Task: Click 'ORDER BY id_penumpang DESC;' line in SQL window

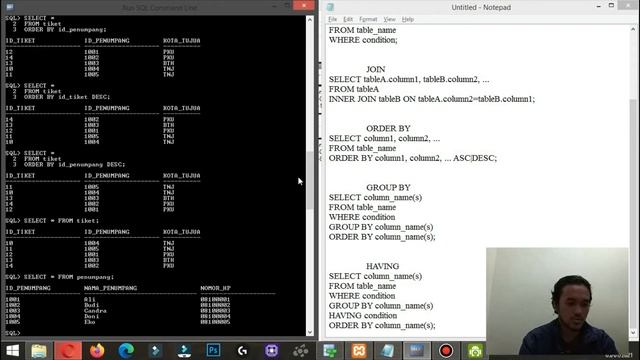Action: pos(75,164)
